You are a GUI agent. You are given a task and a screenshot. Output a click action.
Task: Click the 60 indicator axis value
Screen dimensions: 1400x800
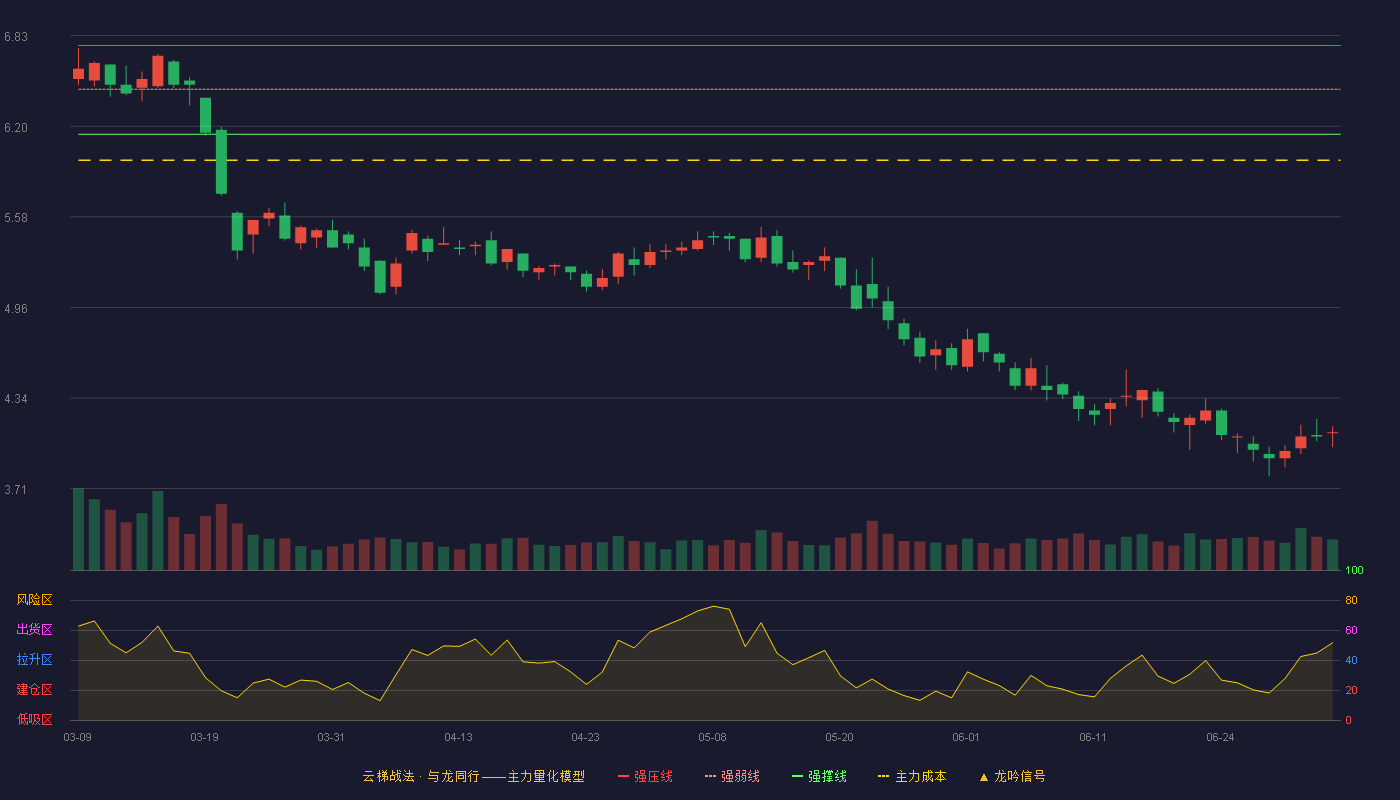coord(1351,630)
